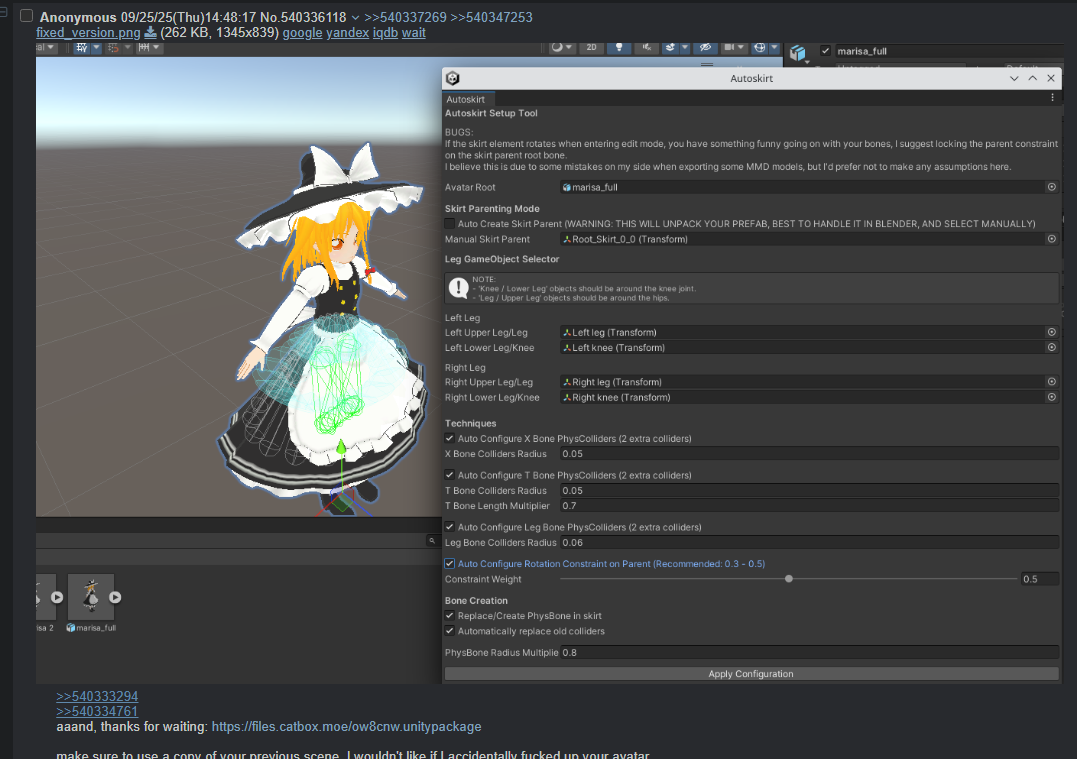
Task: Toggle the 2D view button
Action: 591,47
